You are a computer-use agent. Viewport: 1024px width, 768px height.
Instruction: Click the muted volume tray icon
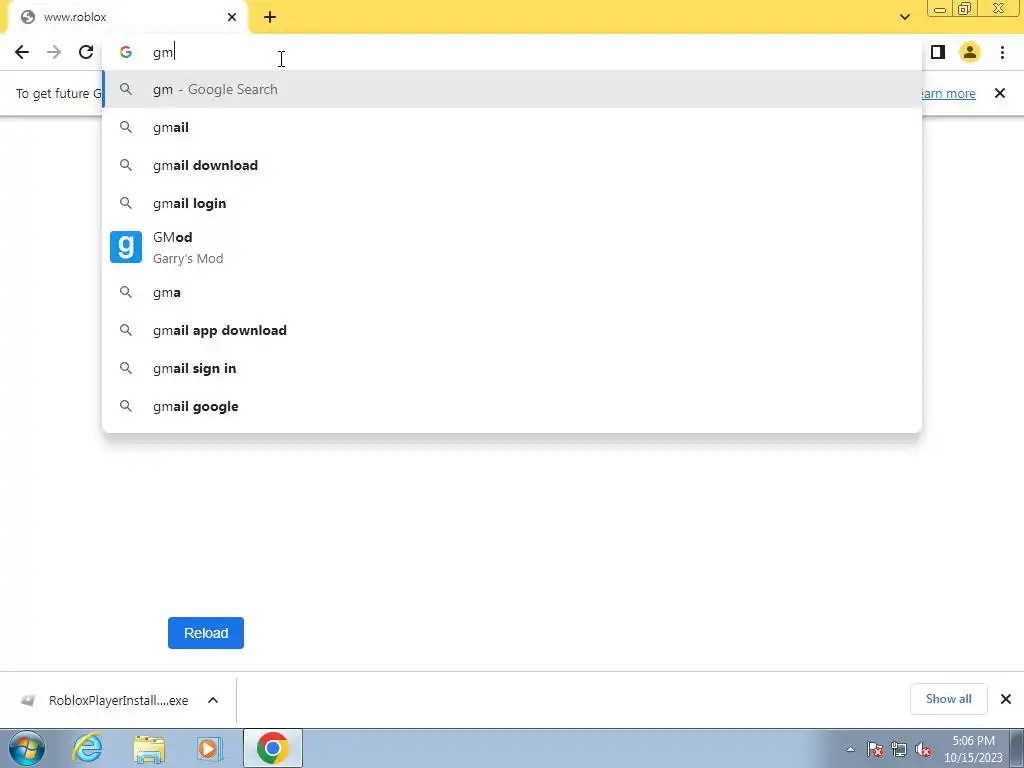pos(923,750)
